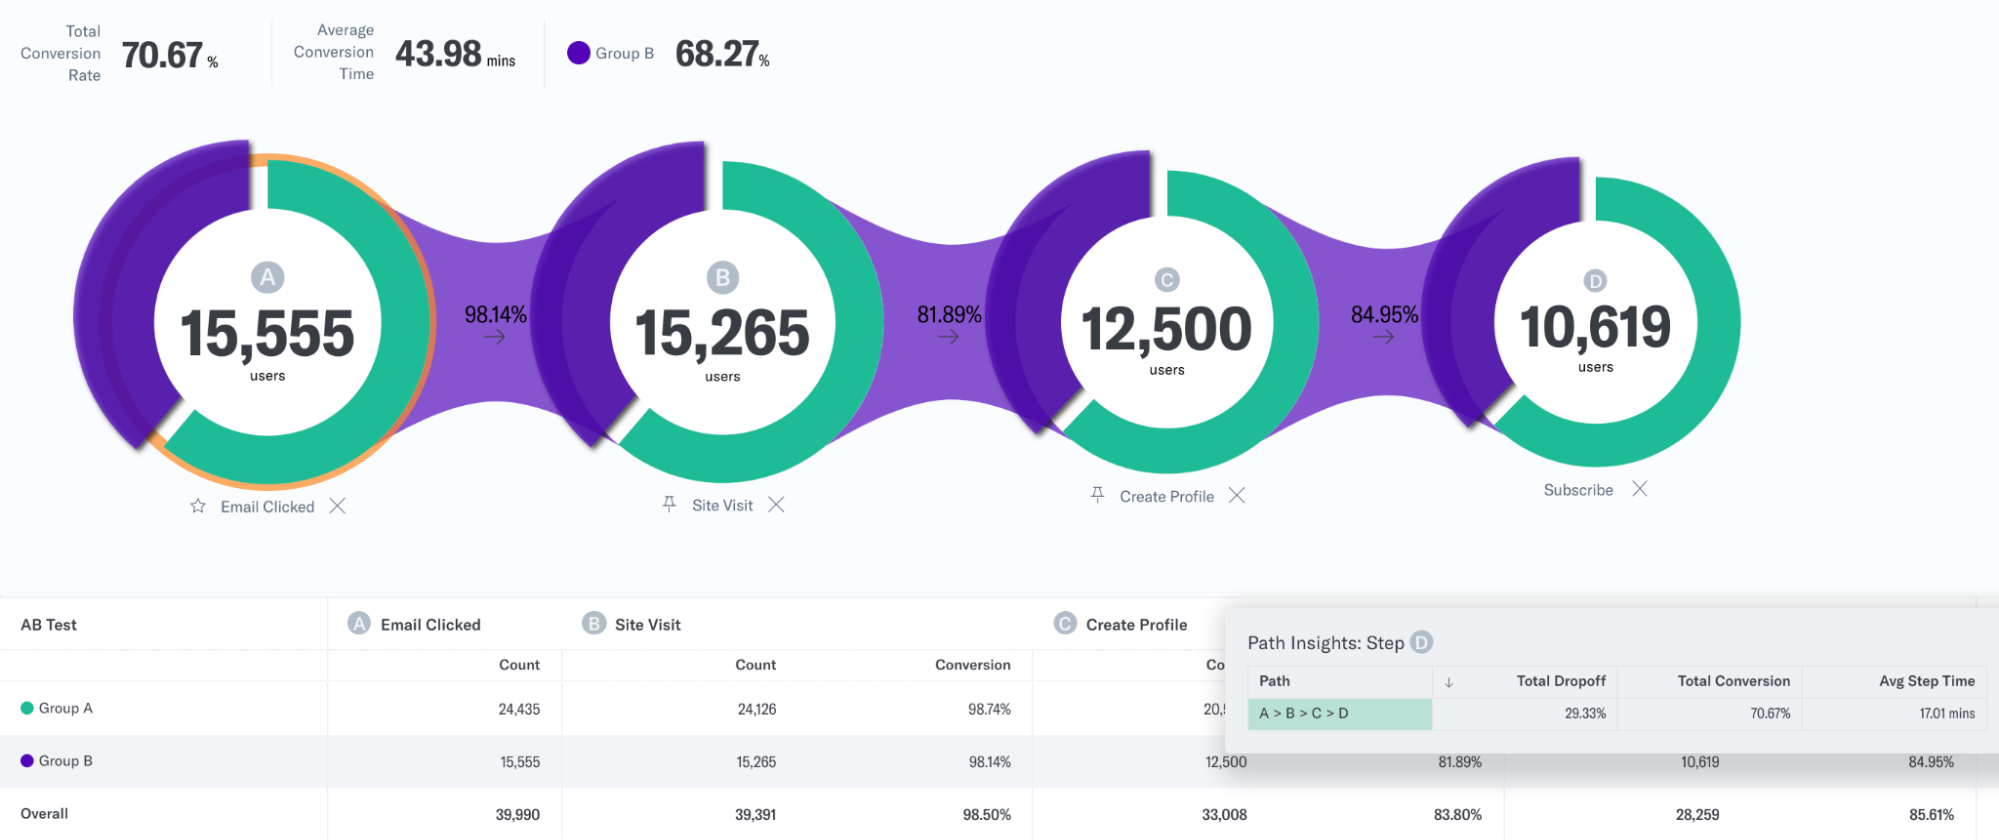Remove the Create Profile funnel step

[x=1237, y=495]
